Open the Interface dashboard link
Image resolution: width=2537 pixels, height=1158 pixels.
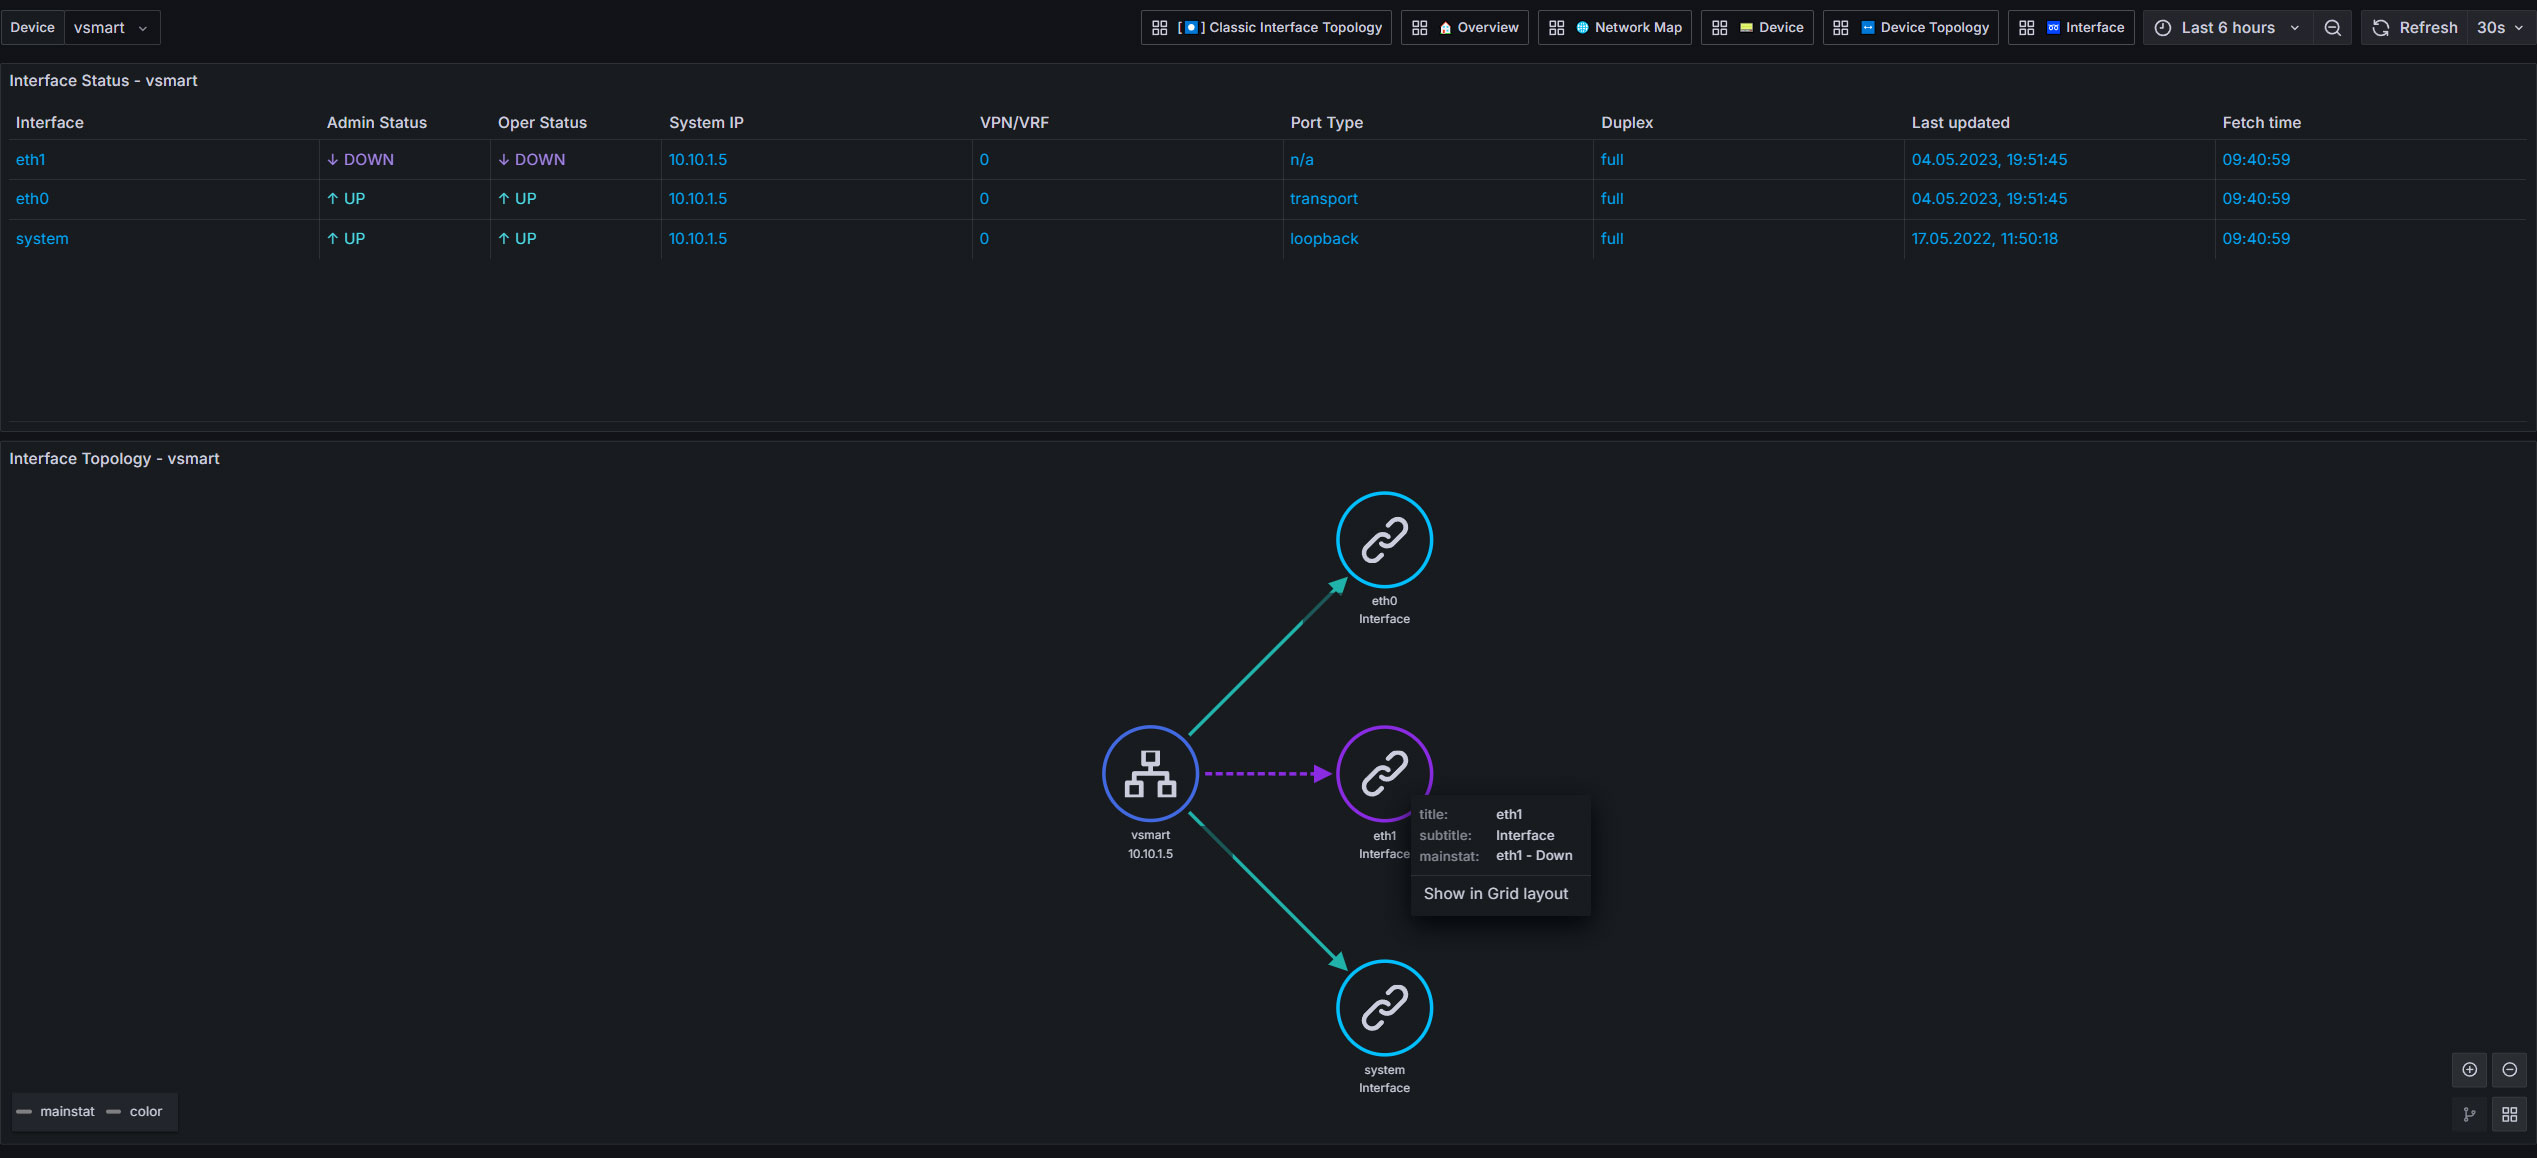point(2071,28)
